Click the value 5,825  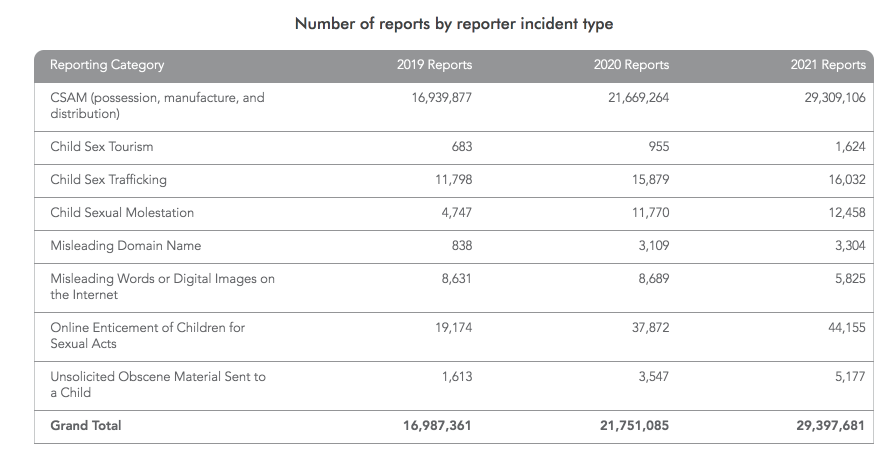(850, 279)
